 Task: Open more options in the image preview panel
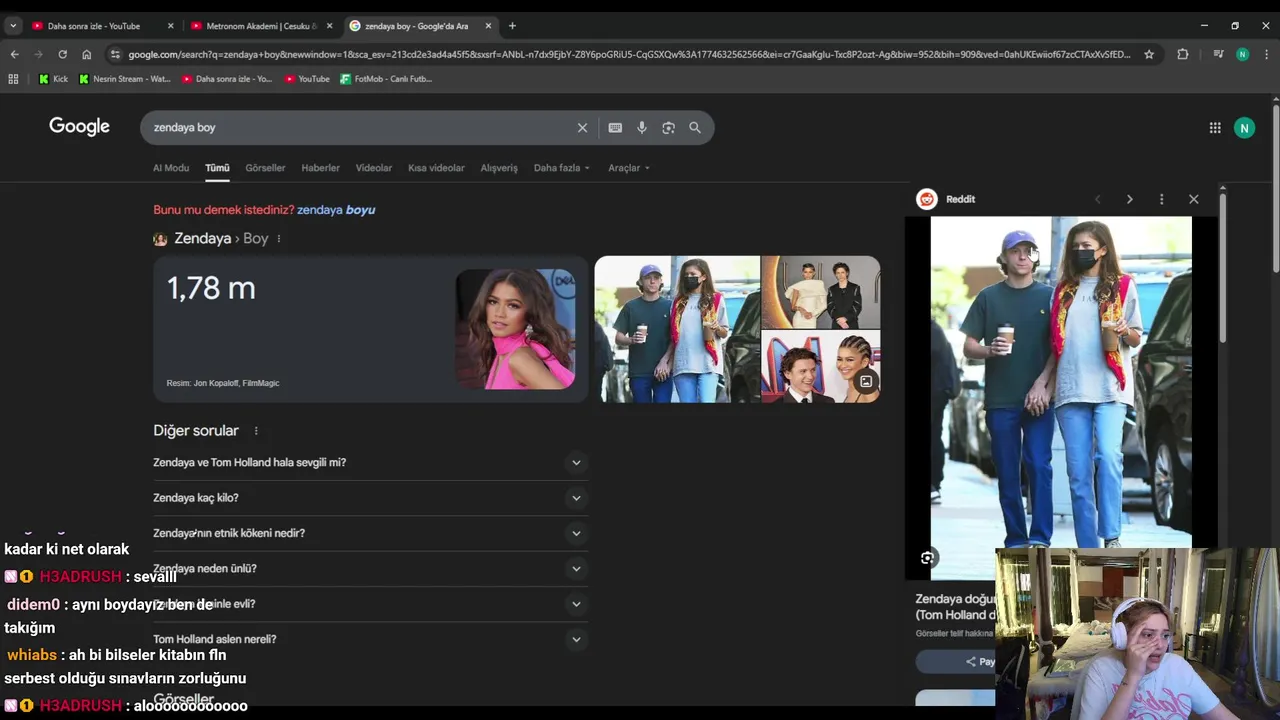point(1161,199)
